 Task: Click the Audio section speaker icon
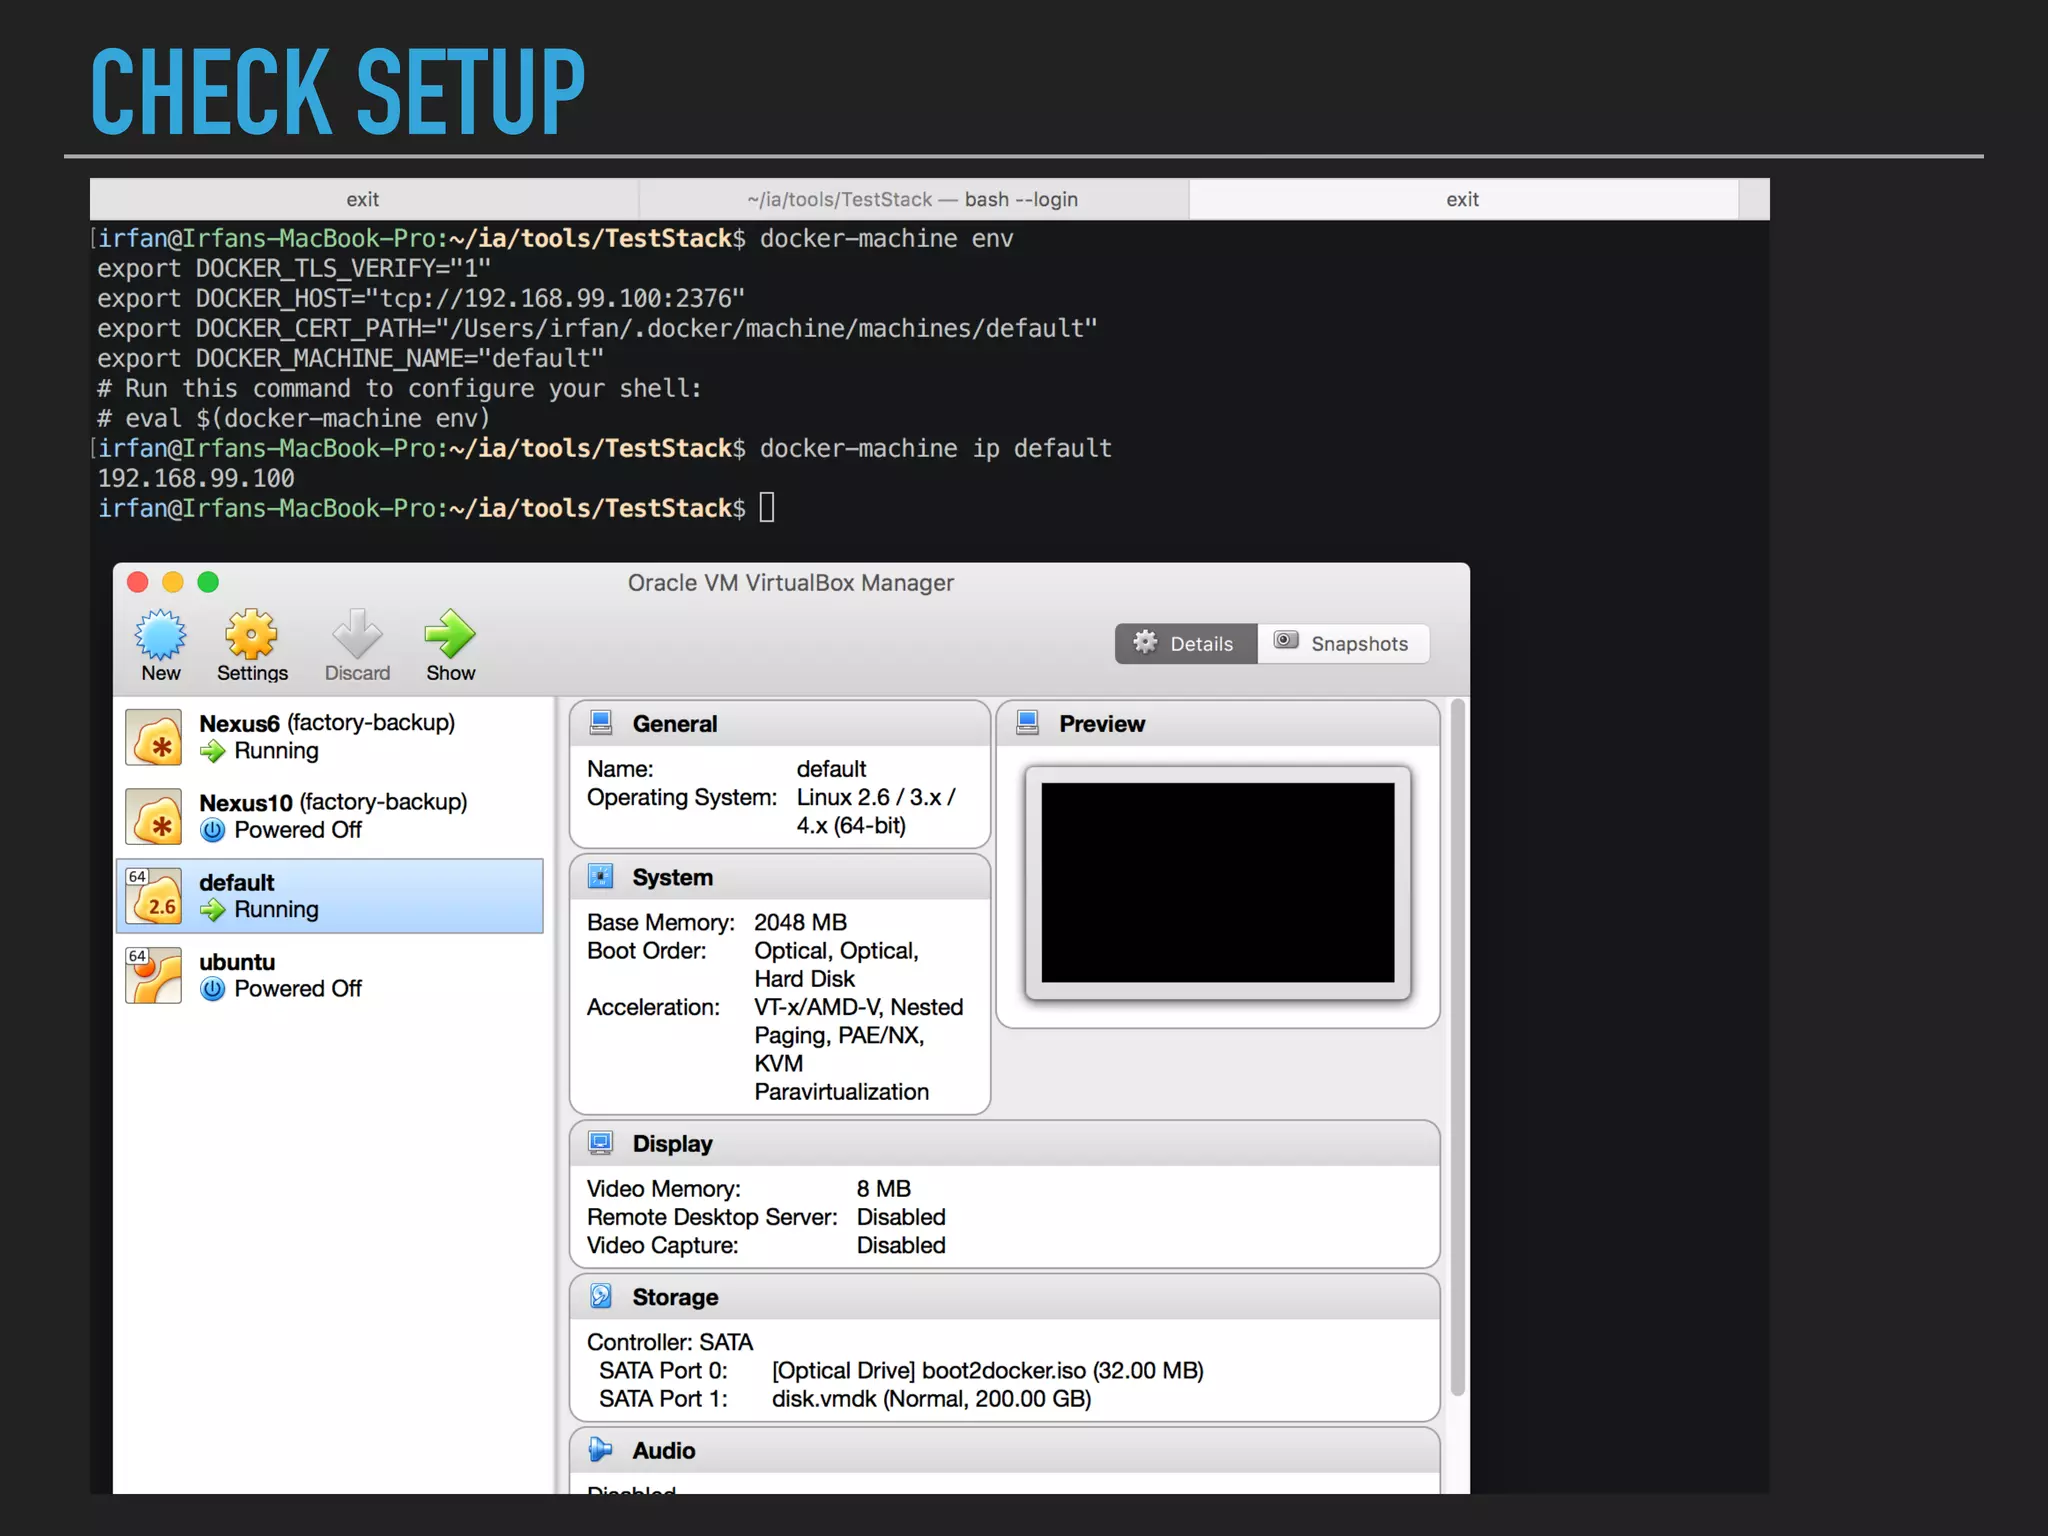[601, 1449]
